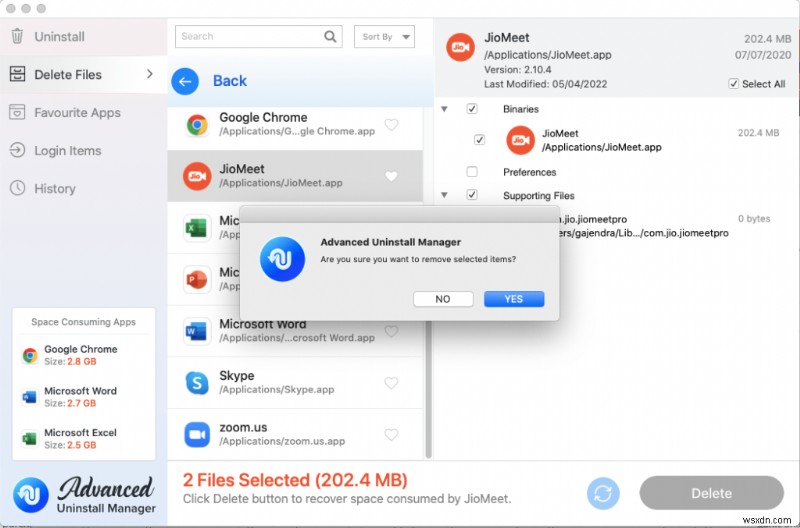Collapse the Supporting Files disclosure triangle

pyautogui.click(x=444, y=195)
